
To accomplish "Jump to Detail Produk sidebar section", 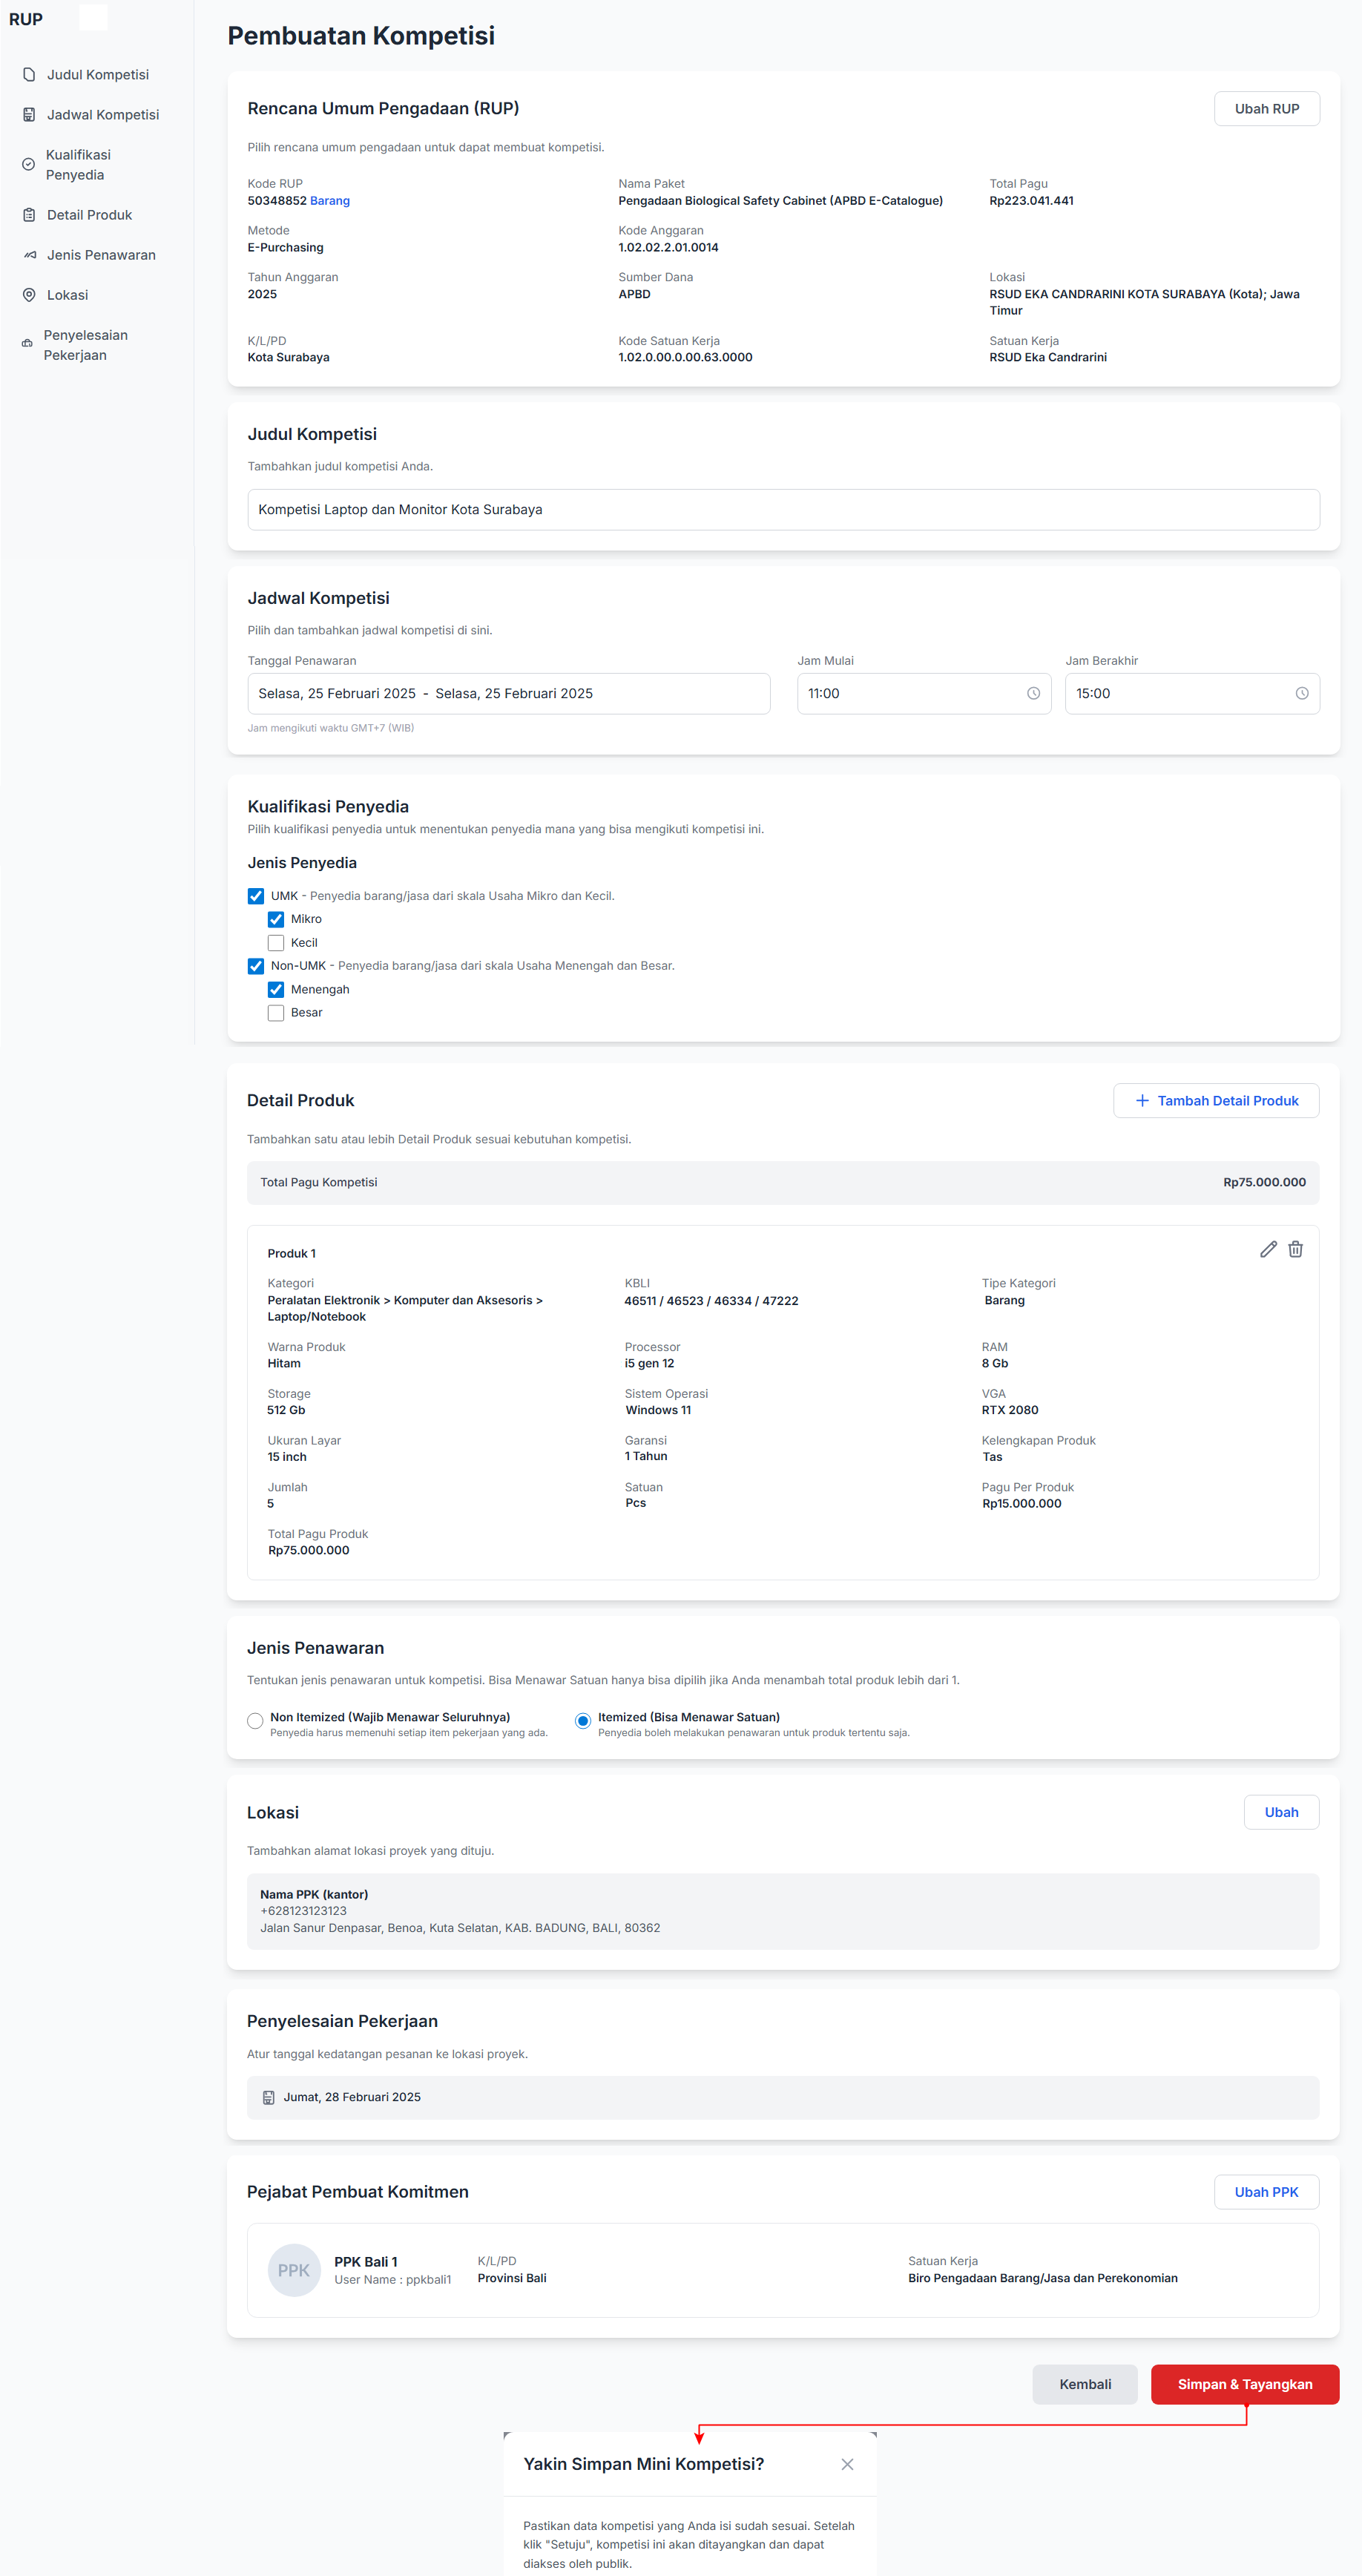I will click(89, 215).
